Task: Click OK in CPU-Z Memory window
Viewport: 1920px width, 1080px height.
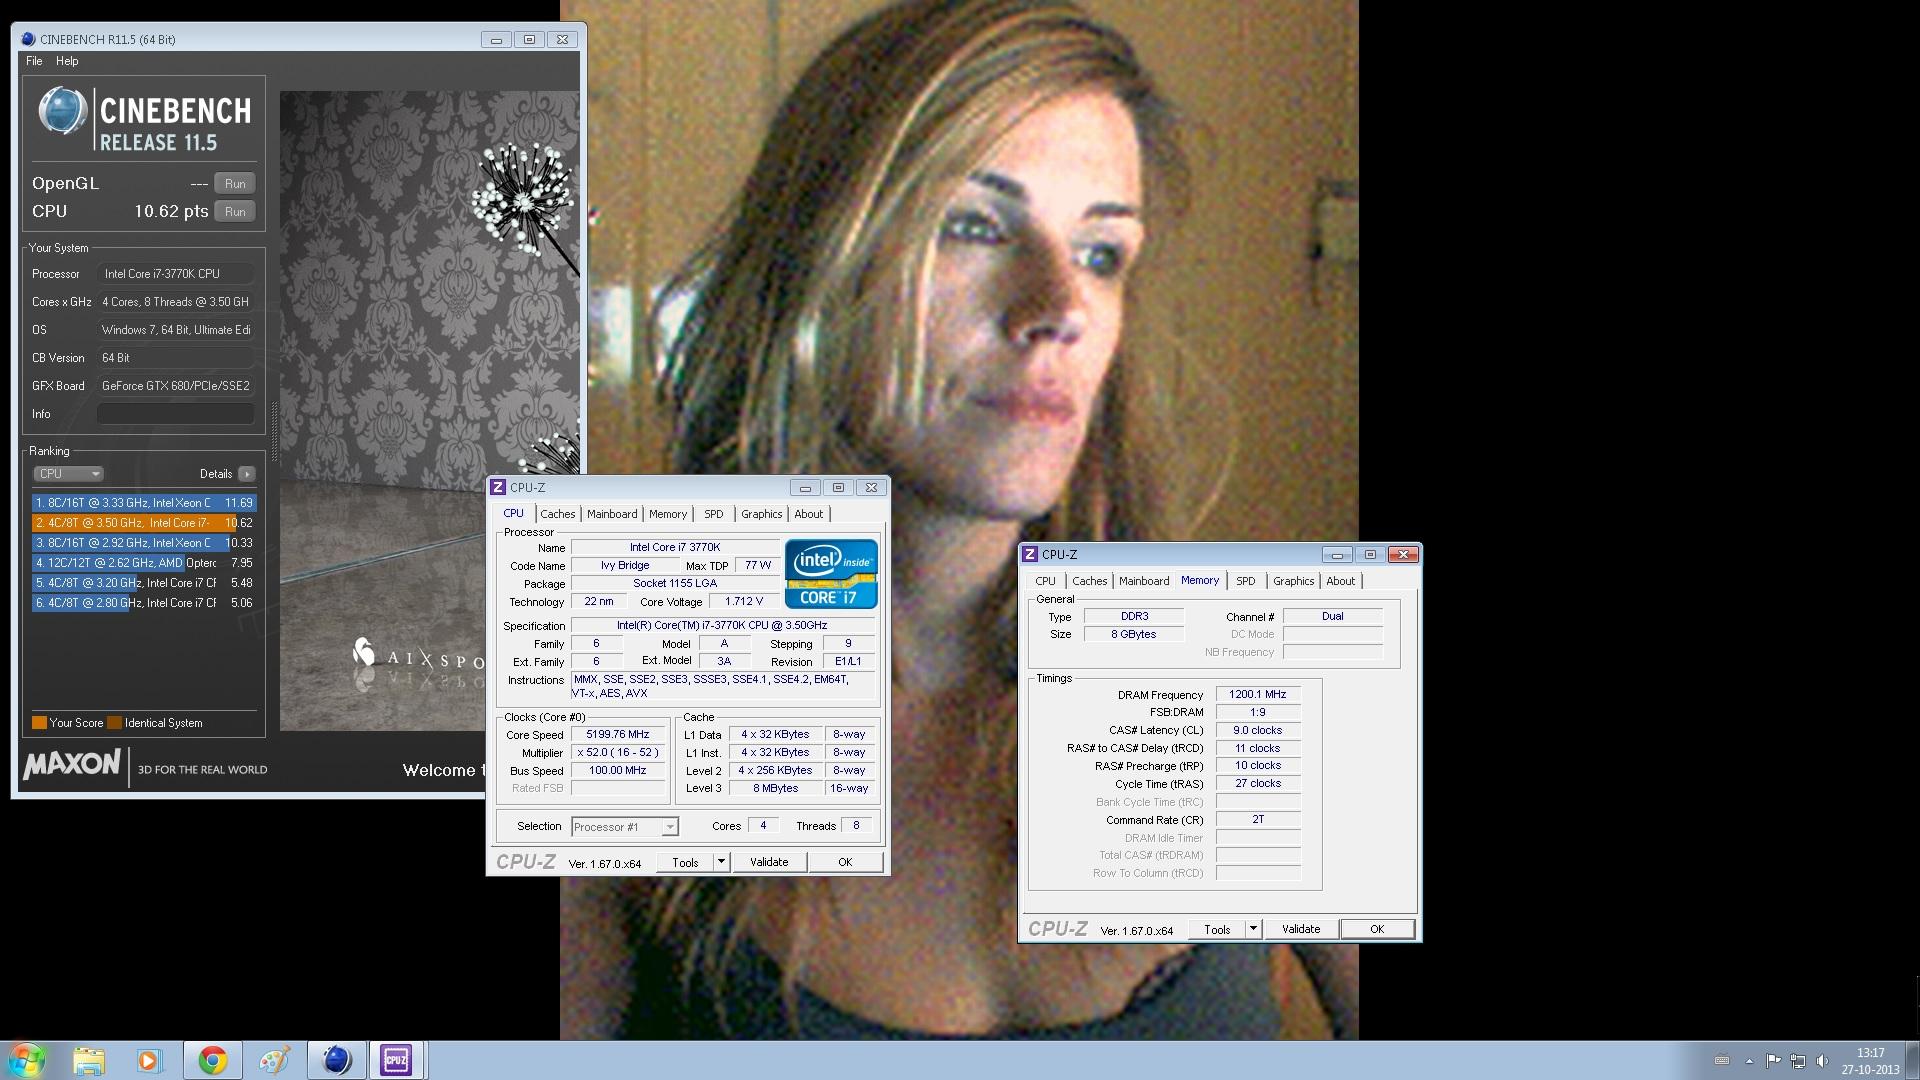Action: [1377, 929]
